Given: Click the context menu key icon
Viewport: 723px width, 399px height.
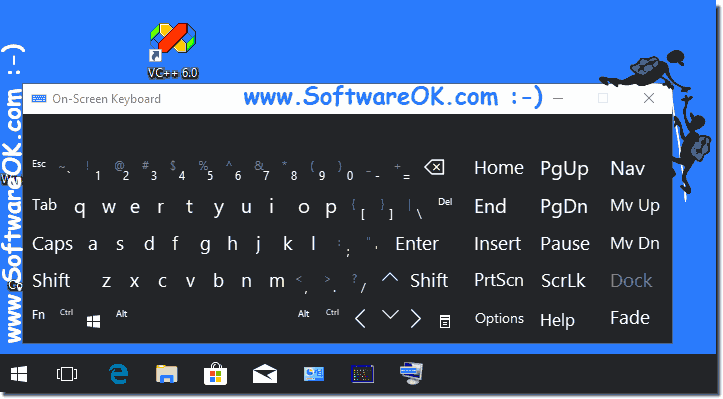Looking at the screenshot, I should click(444, 322).
